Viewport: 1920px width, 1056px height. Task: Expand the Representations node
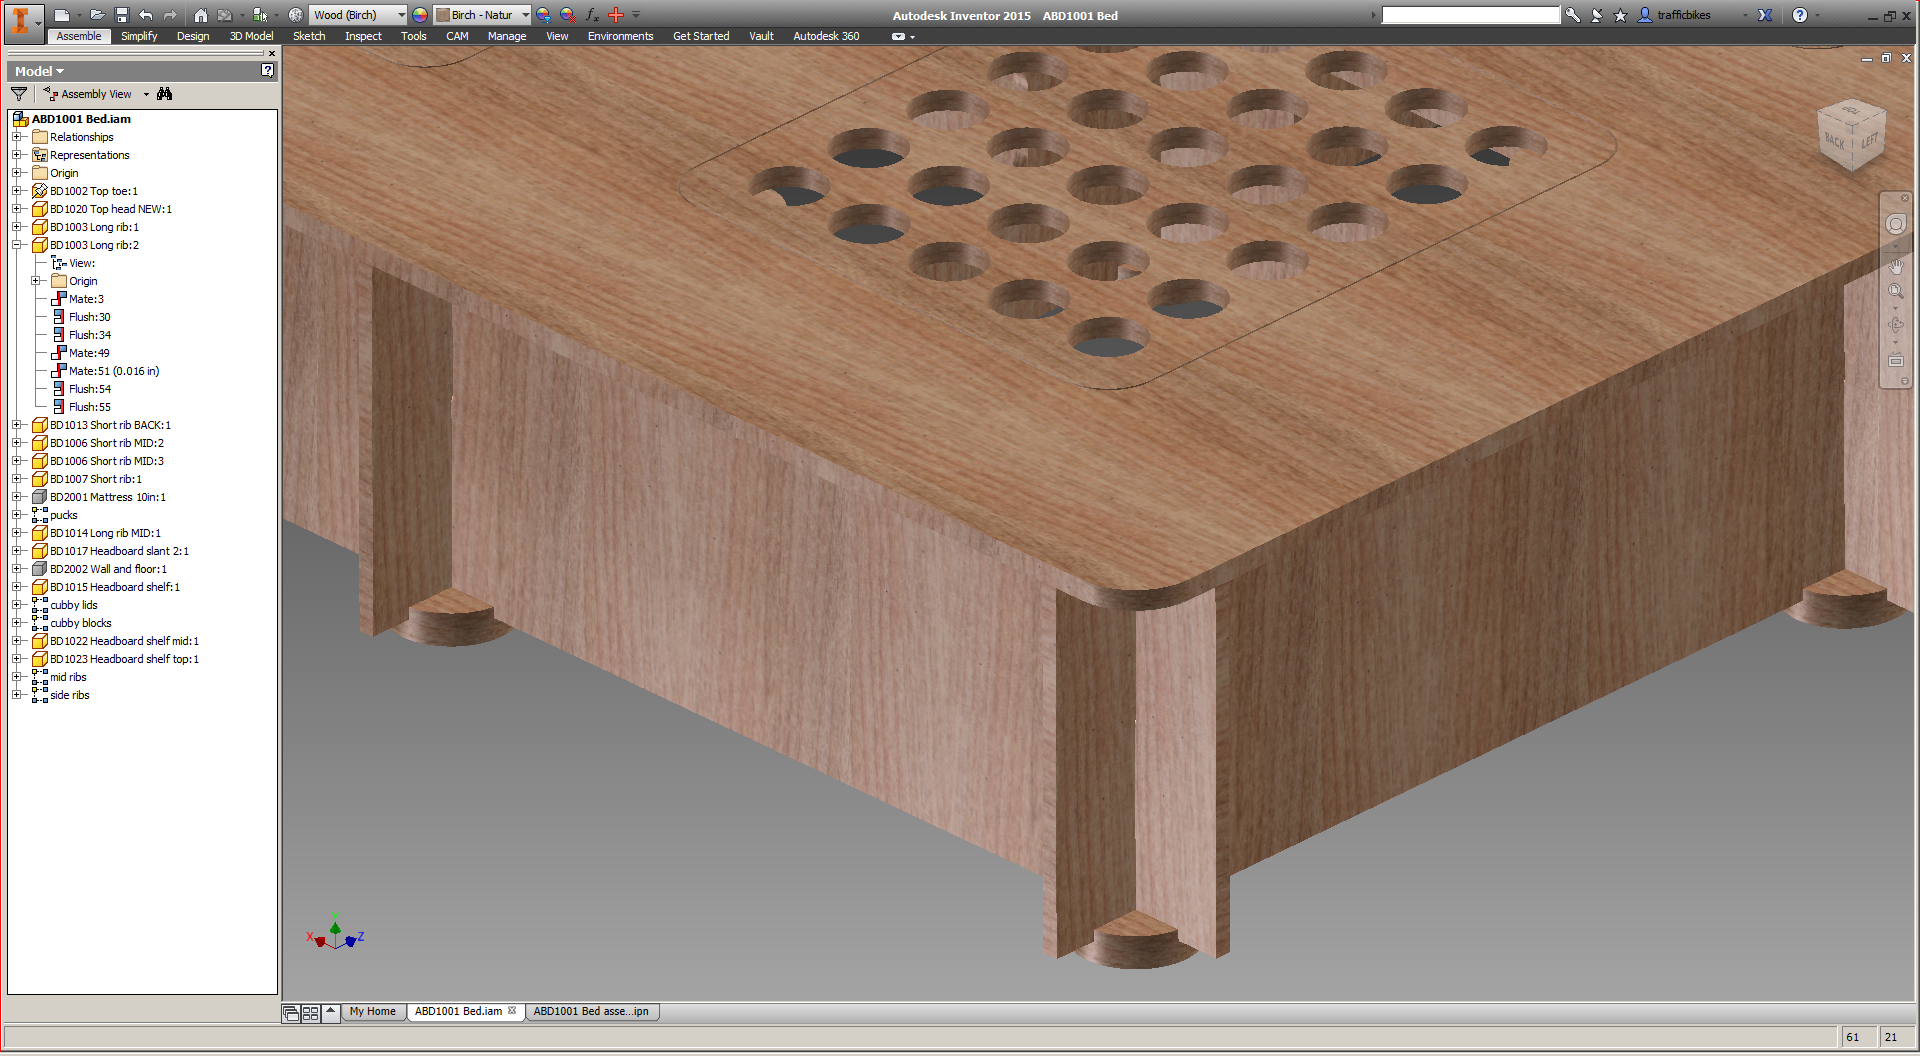click(x=17, y=155)
